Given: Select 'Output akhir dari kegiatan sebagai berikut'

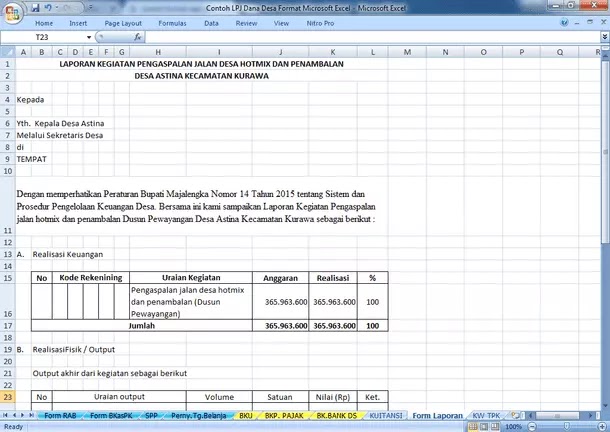Looking at the screenshot, I should (x=110, y=373).
